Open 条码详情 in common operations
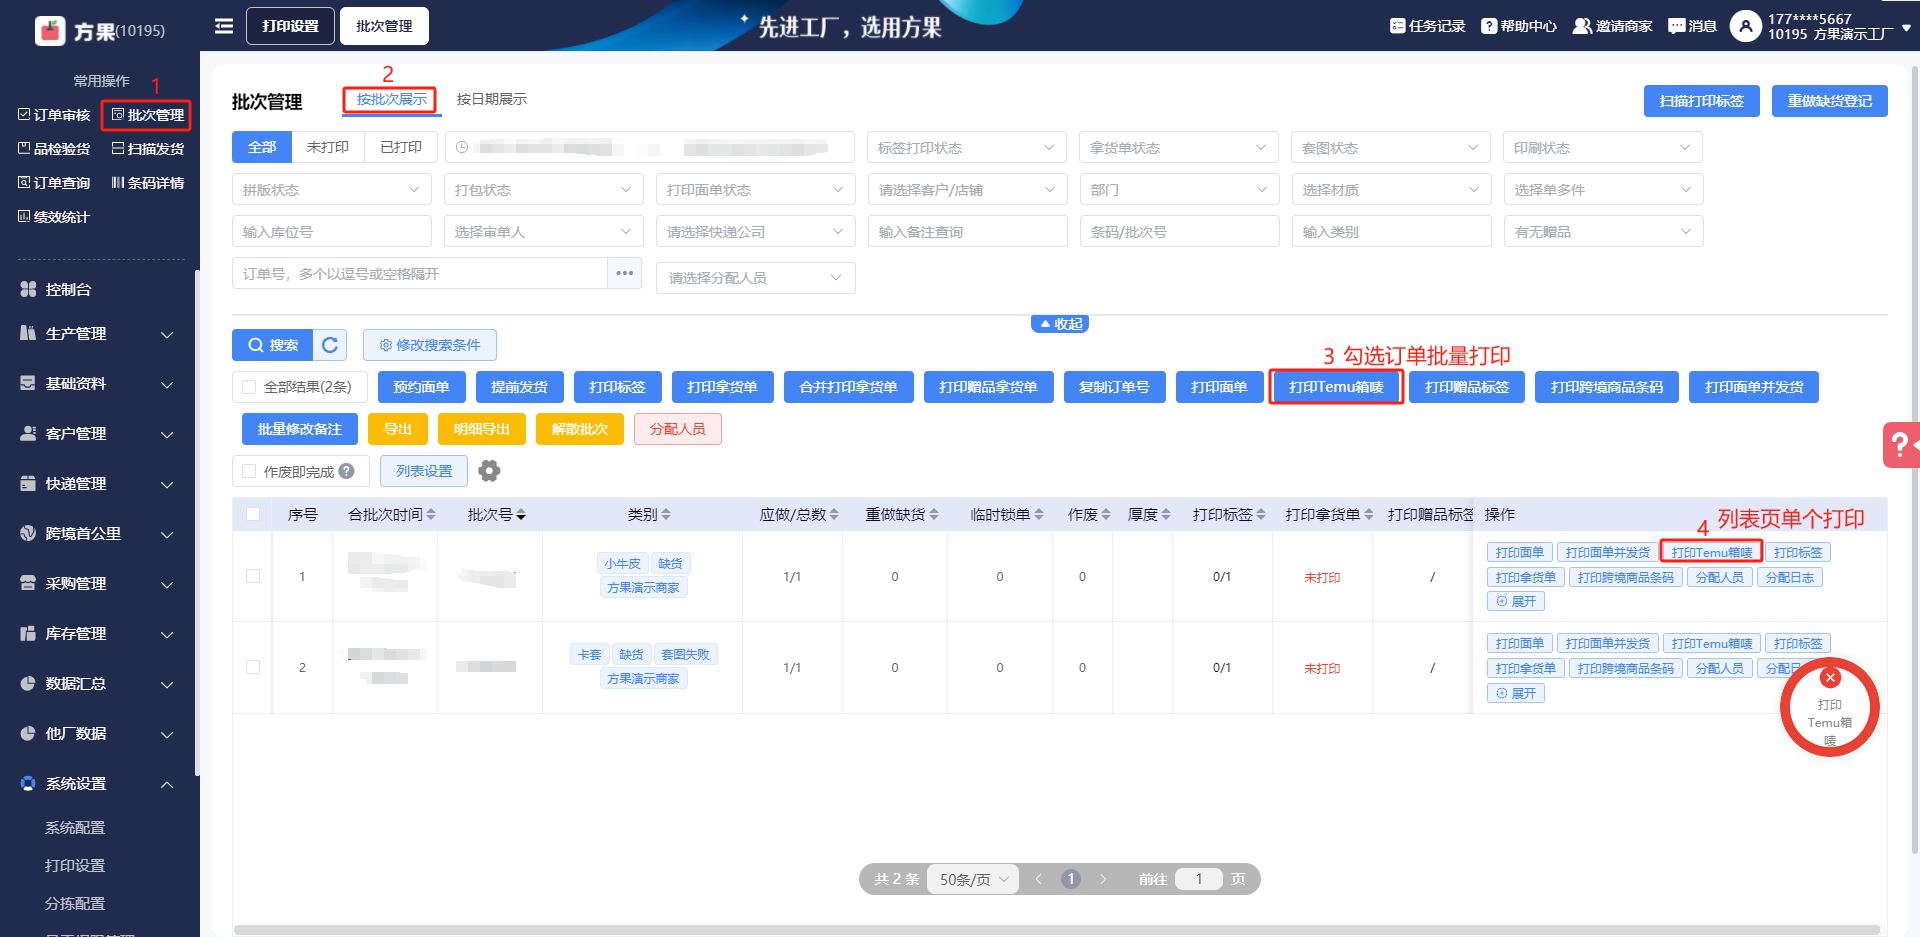The image size is (1920, 937). coord(148,183)
